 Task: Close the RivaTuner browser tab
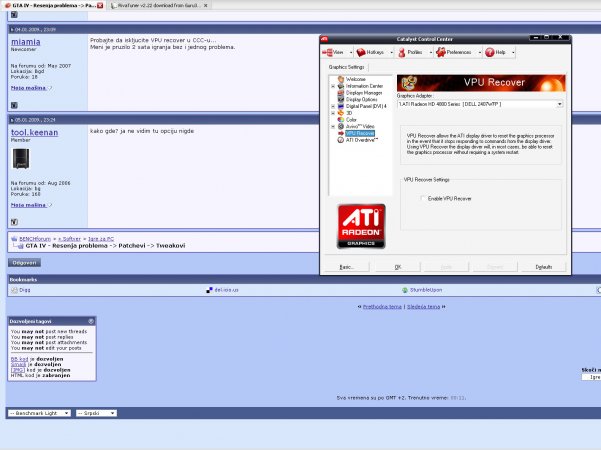pyautogui.click(x=205, y=5)
